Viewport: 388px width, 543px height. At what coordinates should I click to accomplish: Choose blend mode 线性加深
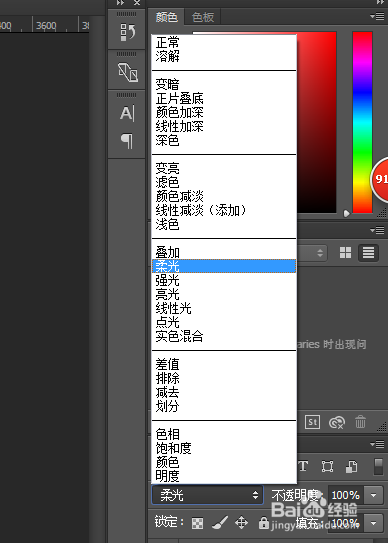pos(224,126)
